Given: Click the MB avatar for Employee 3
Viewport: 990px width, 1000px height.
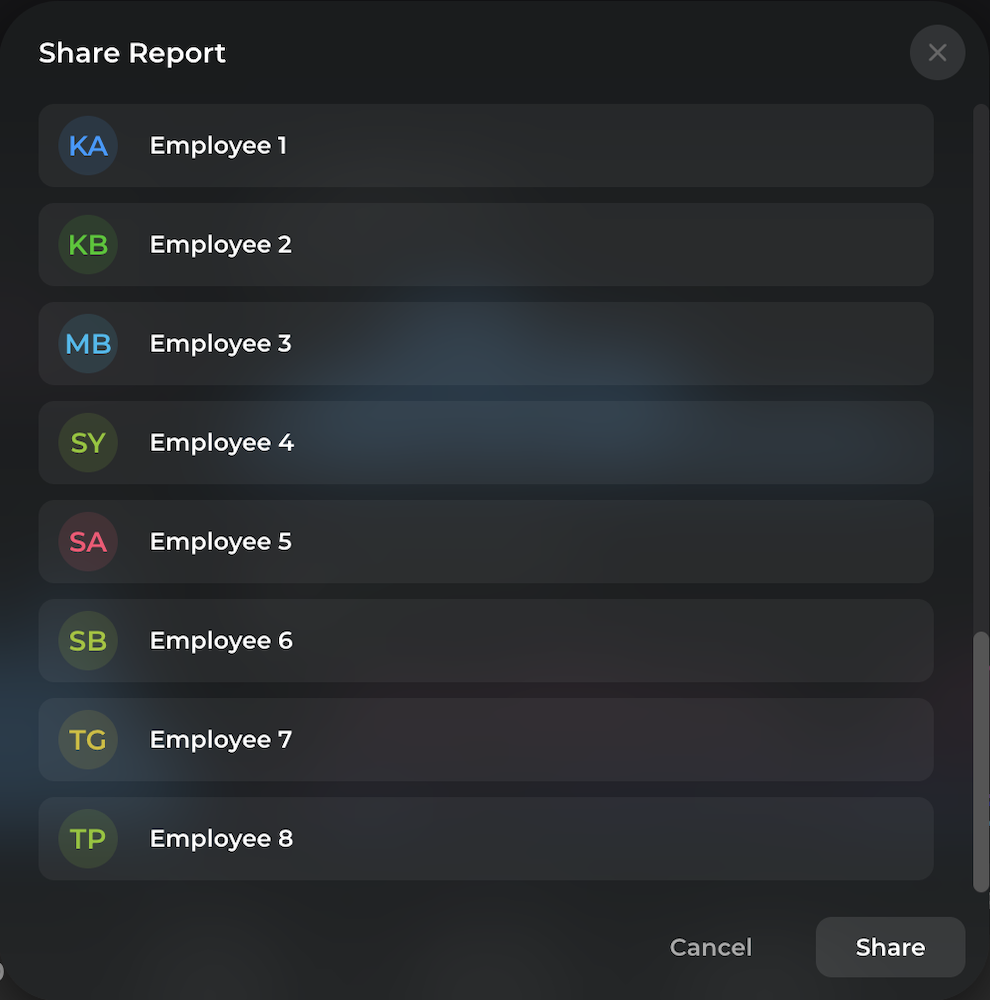Looking at the screenshot, I should [x=88, y=343].
